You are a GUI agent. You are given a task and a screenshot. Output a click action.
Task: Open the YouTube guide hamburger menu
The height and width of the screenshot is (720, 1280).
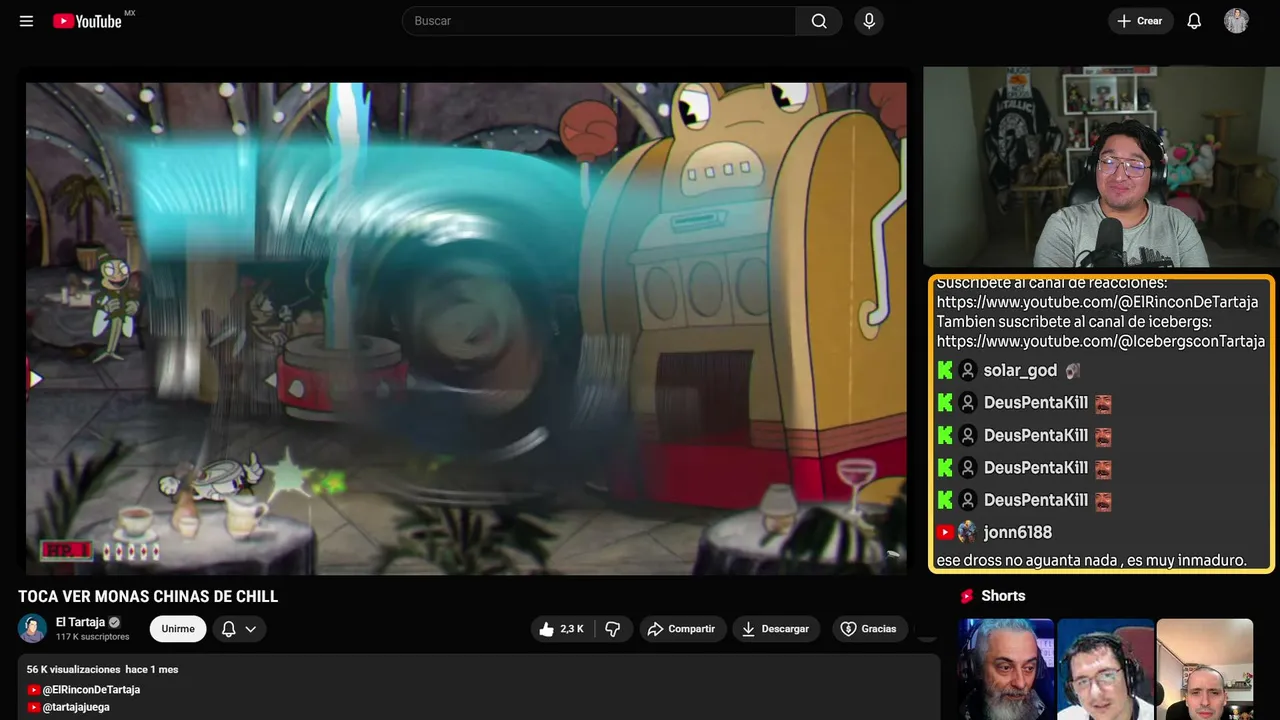[26, 21]
